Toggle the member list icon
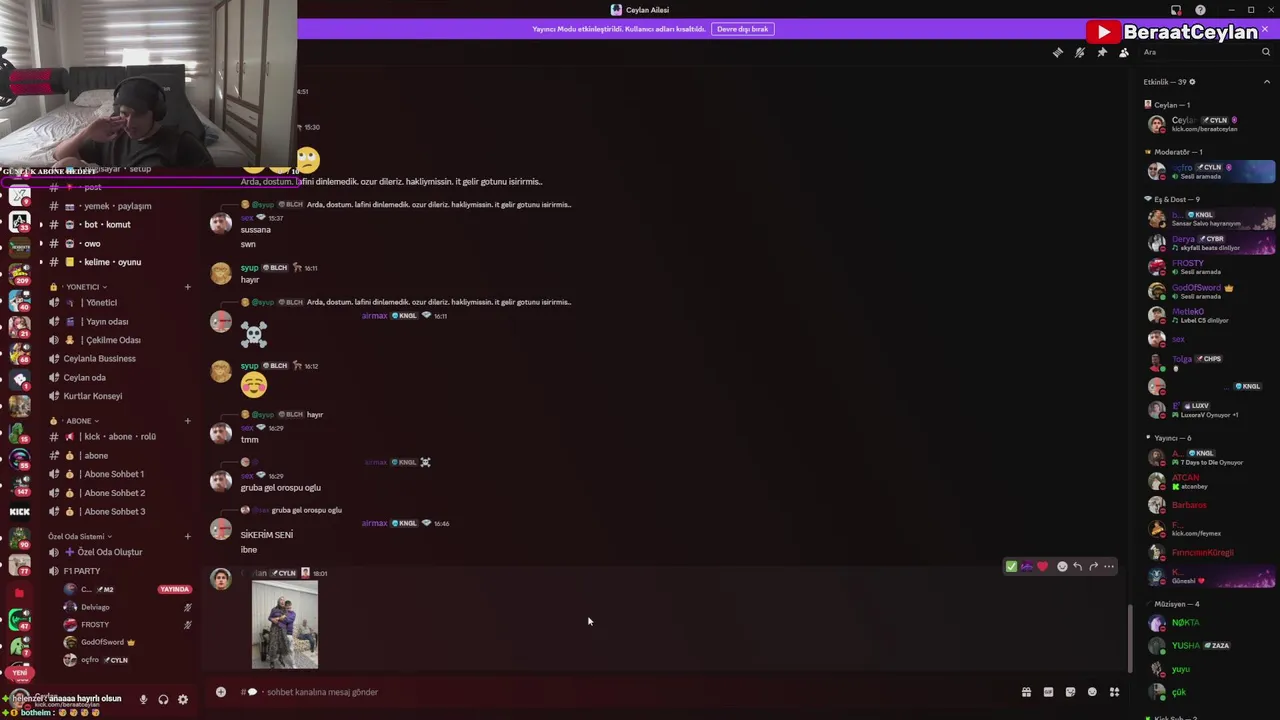 (x=1124, y=52)
